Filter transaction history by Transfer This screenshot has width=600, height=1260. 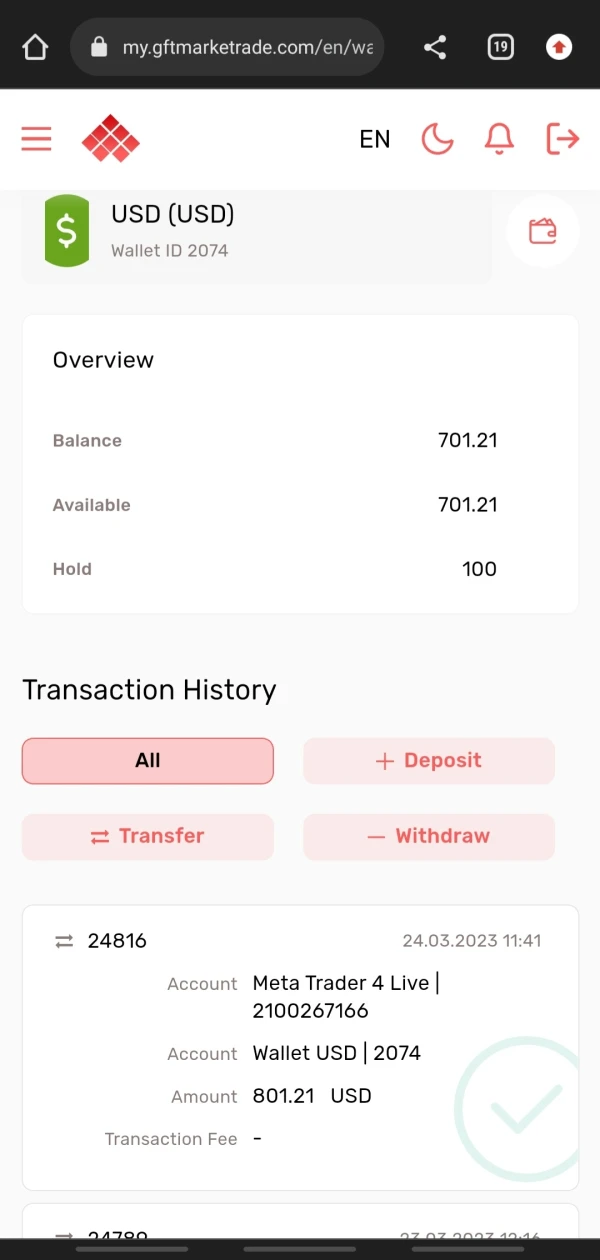tap(148, 837)
